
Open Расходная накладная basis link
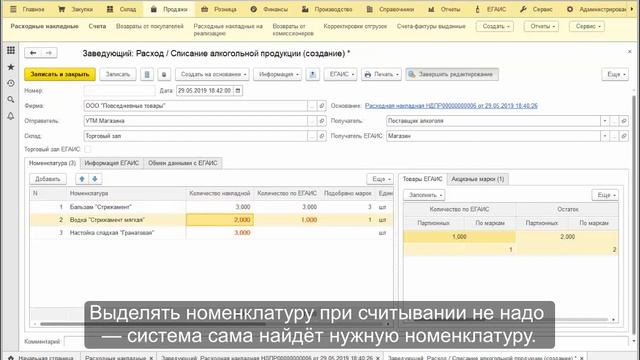click(451, 106)
